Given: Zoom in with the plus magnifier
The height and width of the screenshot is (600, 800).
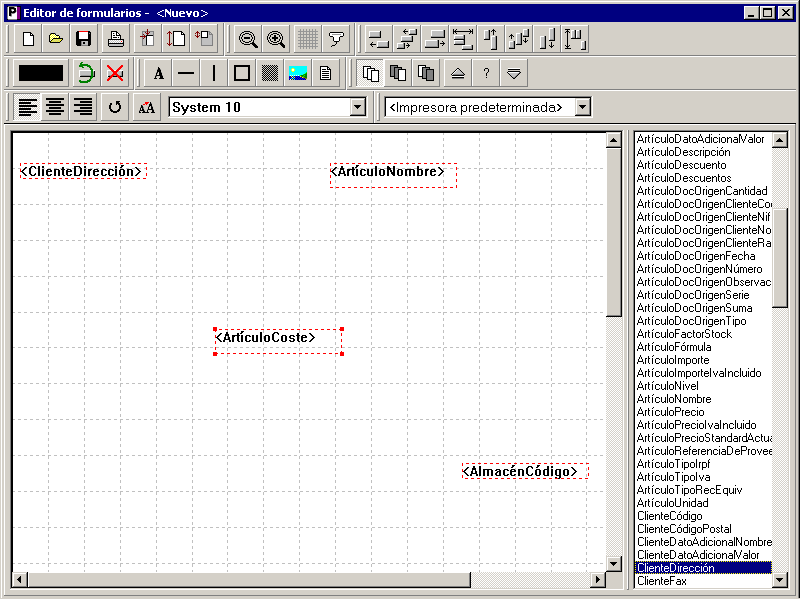Looking at the screenshot, I should [276, 39].
